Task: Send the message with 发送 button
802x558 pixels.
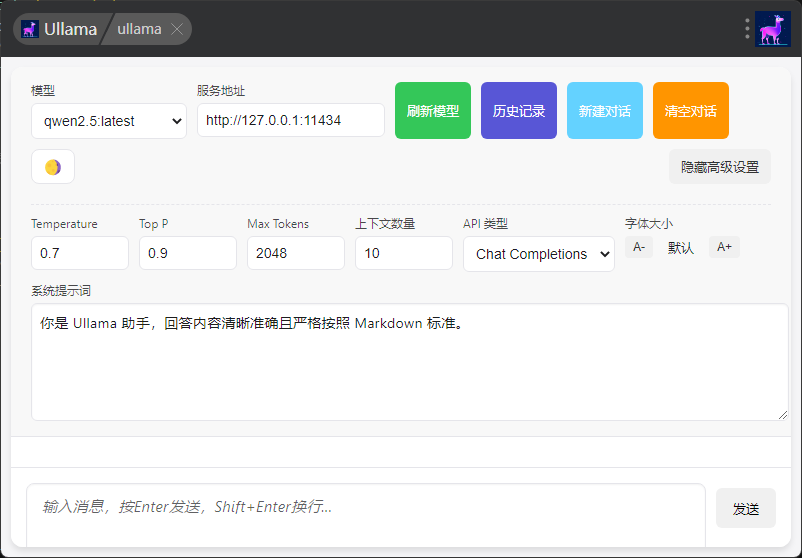Action: point(746,508)
